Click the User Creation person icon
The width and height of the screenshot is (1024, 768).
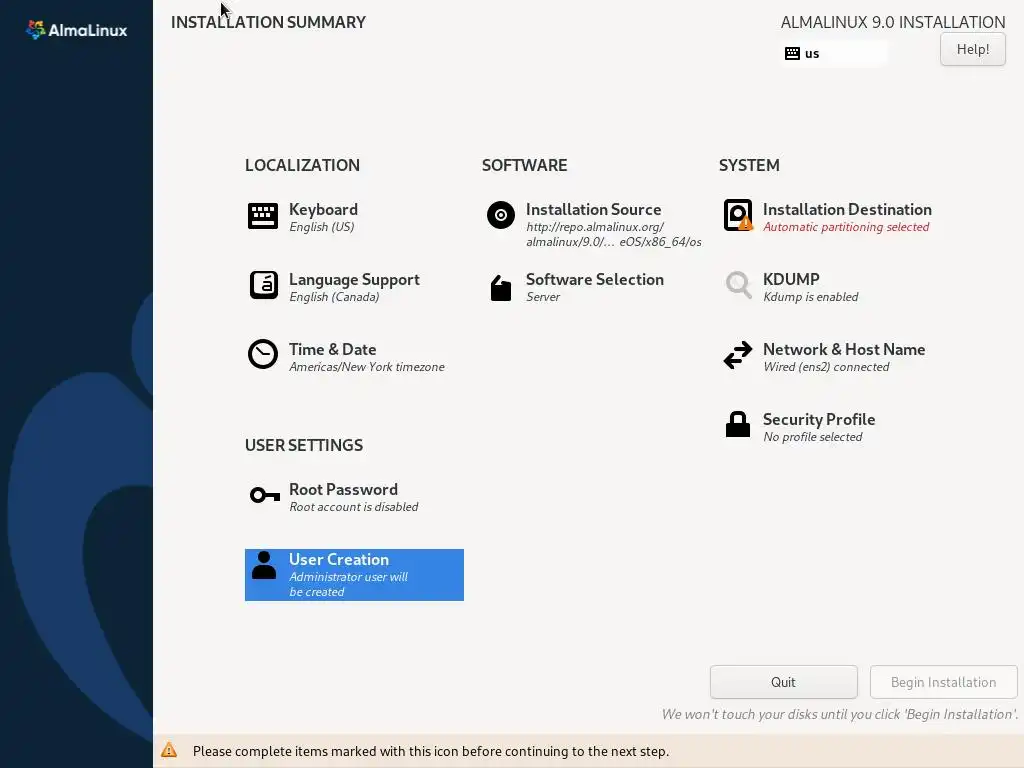(264, 566)
